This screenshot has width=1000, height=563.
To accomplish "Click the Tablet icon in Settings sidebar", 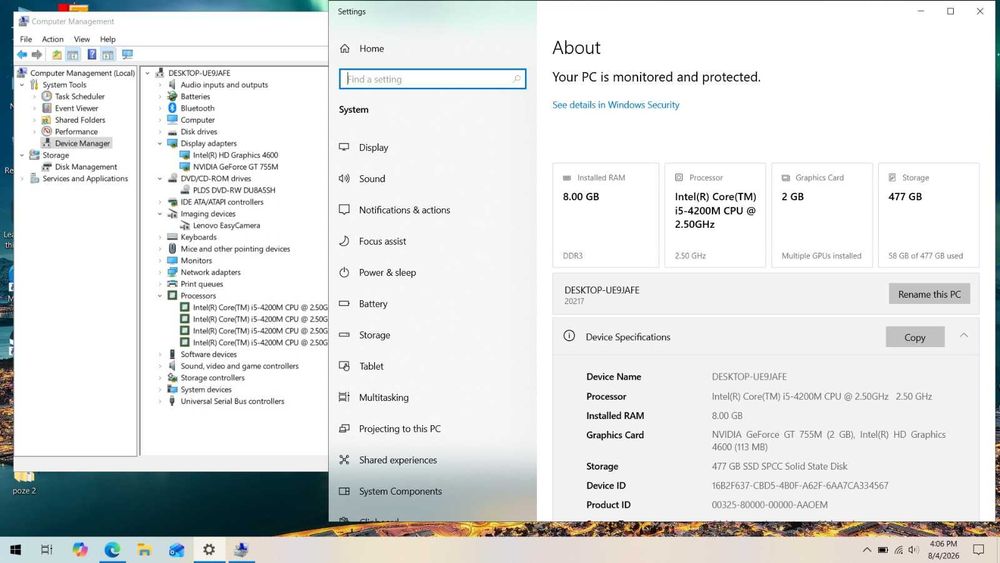I will 344,366.
